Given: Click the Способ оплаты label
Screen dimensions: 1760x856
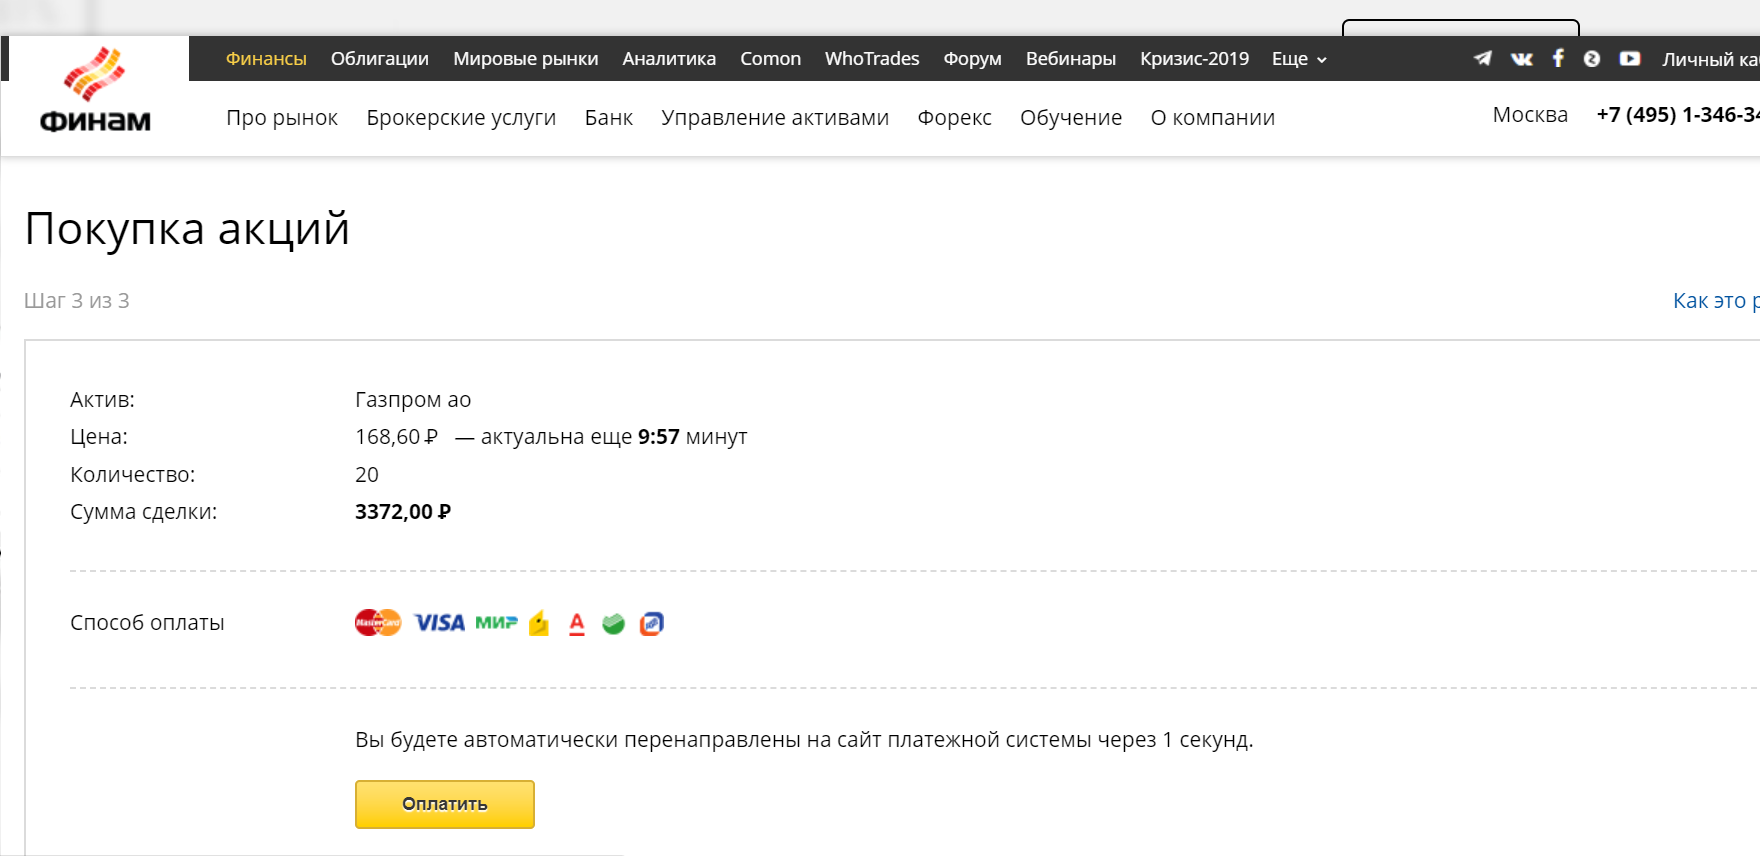Looking at the screenshot, I should point(147,623).
